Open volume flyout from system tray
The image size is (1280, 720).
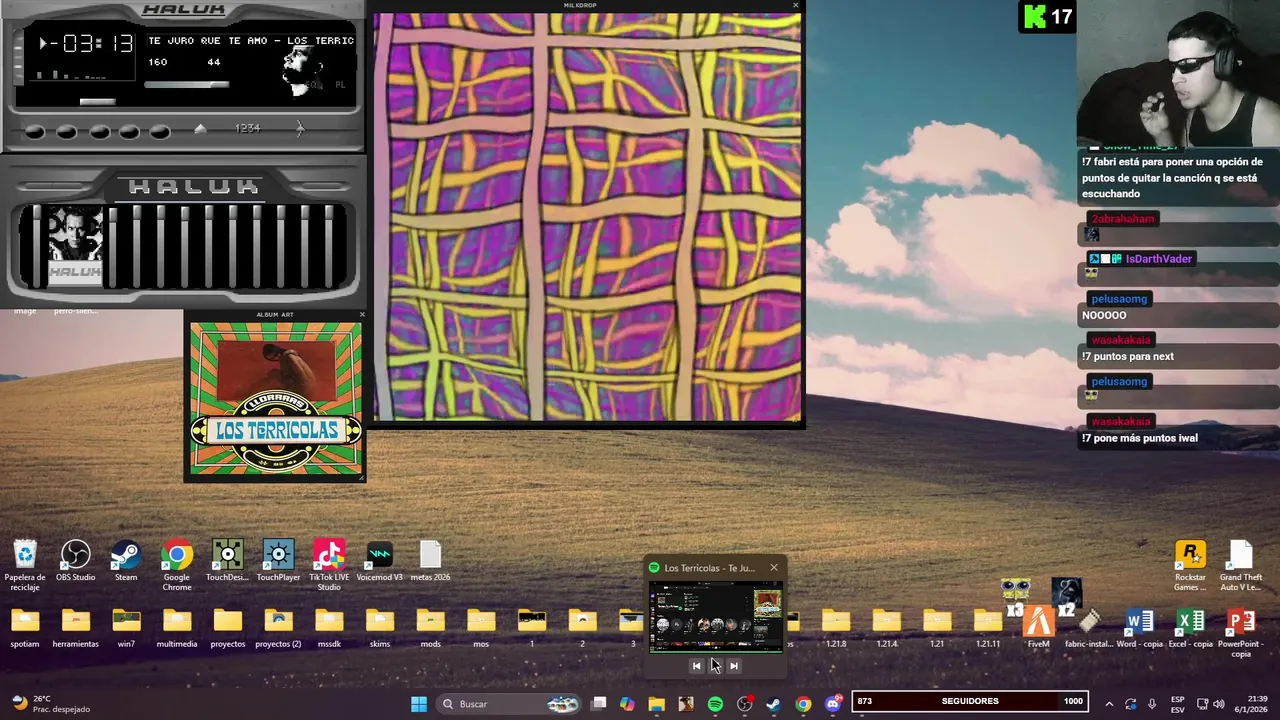(1218, 704)
